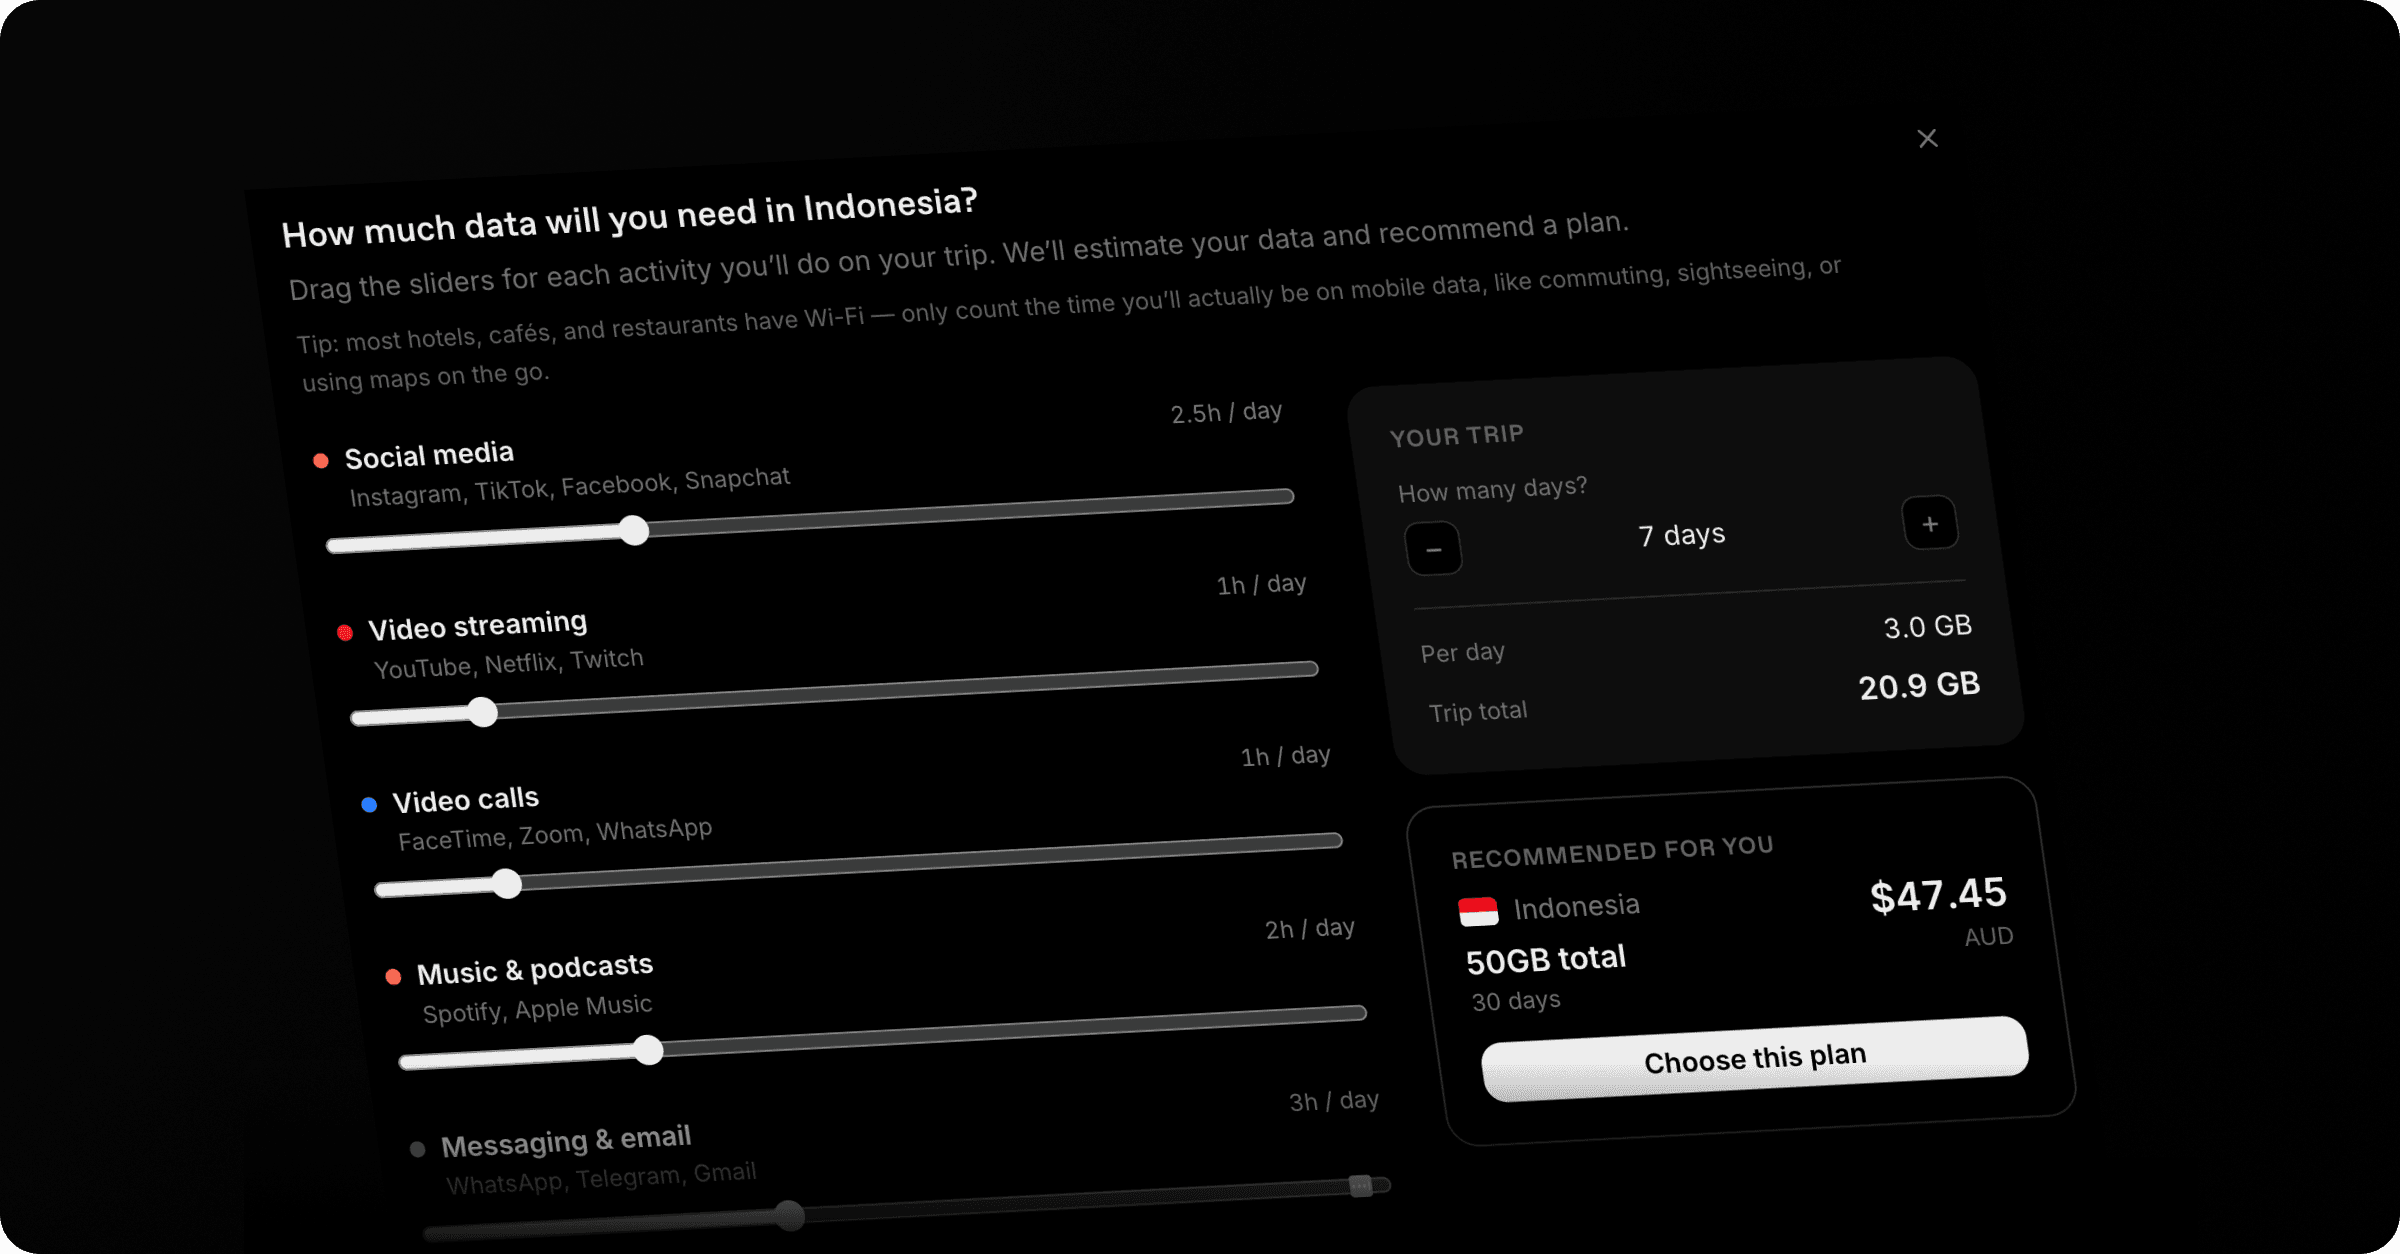Viewport: 2400px width, 1254px height.
Task: Click the Video streaming red dot
Action: pos(345,632)
